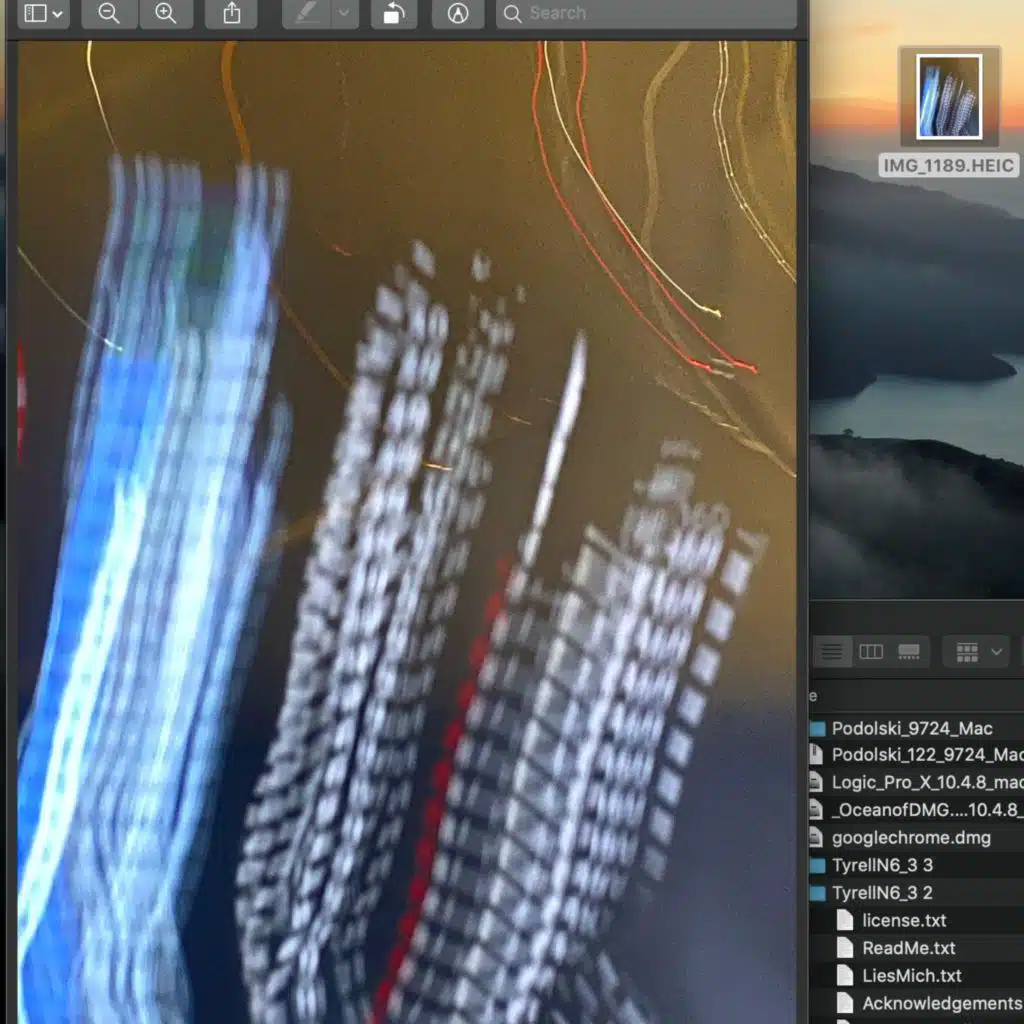Image resolution: width=1024 pixels, height=1024 pixels.
Task: Switch Finder to list view
Action: click(831, 652)
